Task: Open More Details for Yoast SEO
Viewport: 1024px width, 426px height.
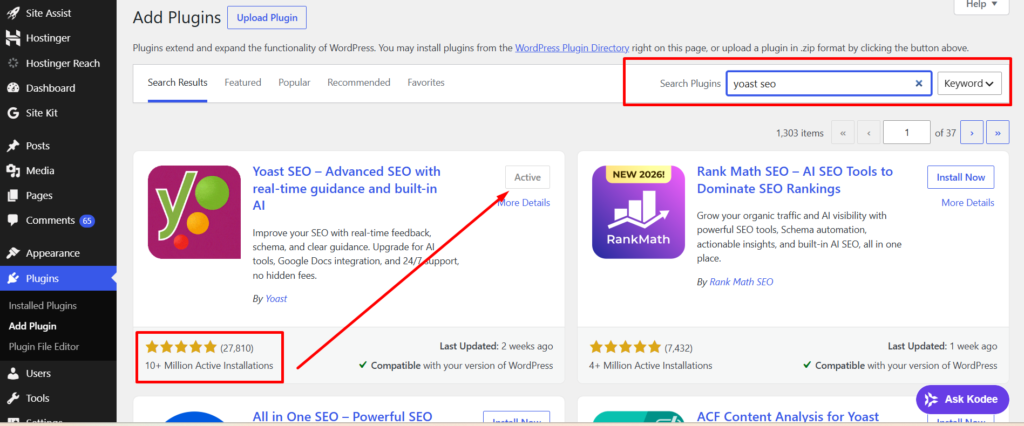Action: click(524, 203)
